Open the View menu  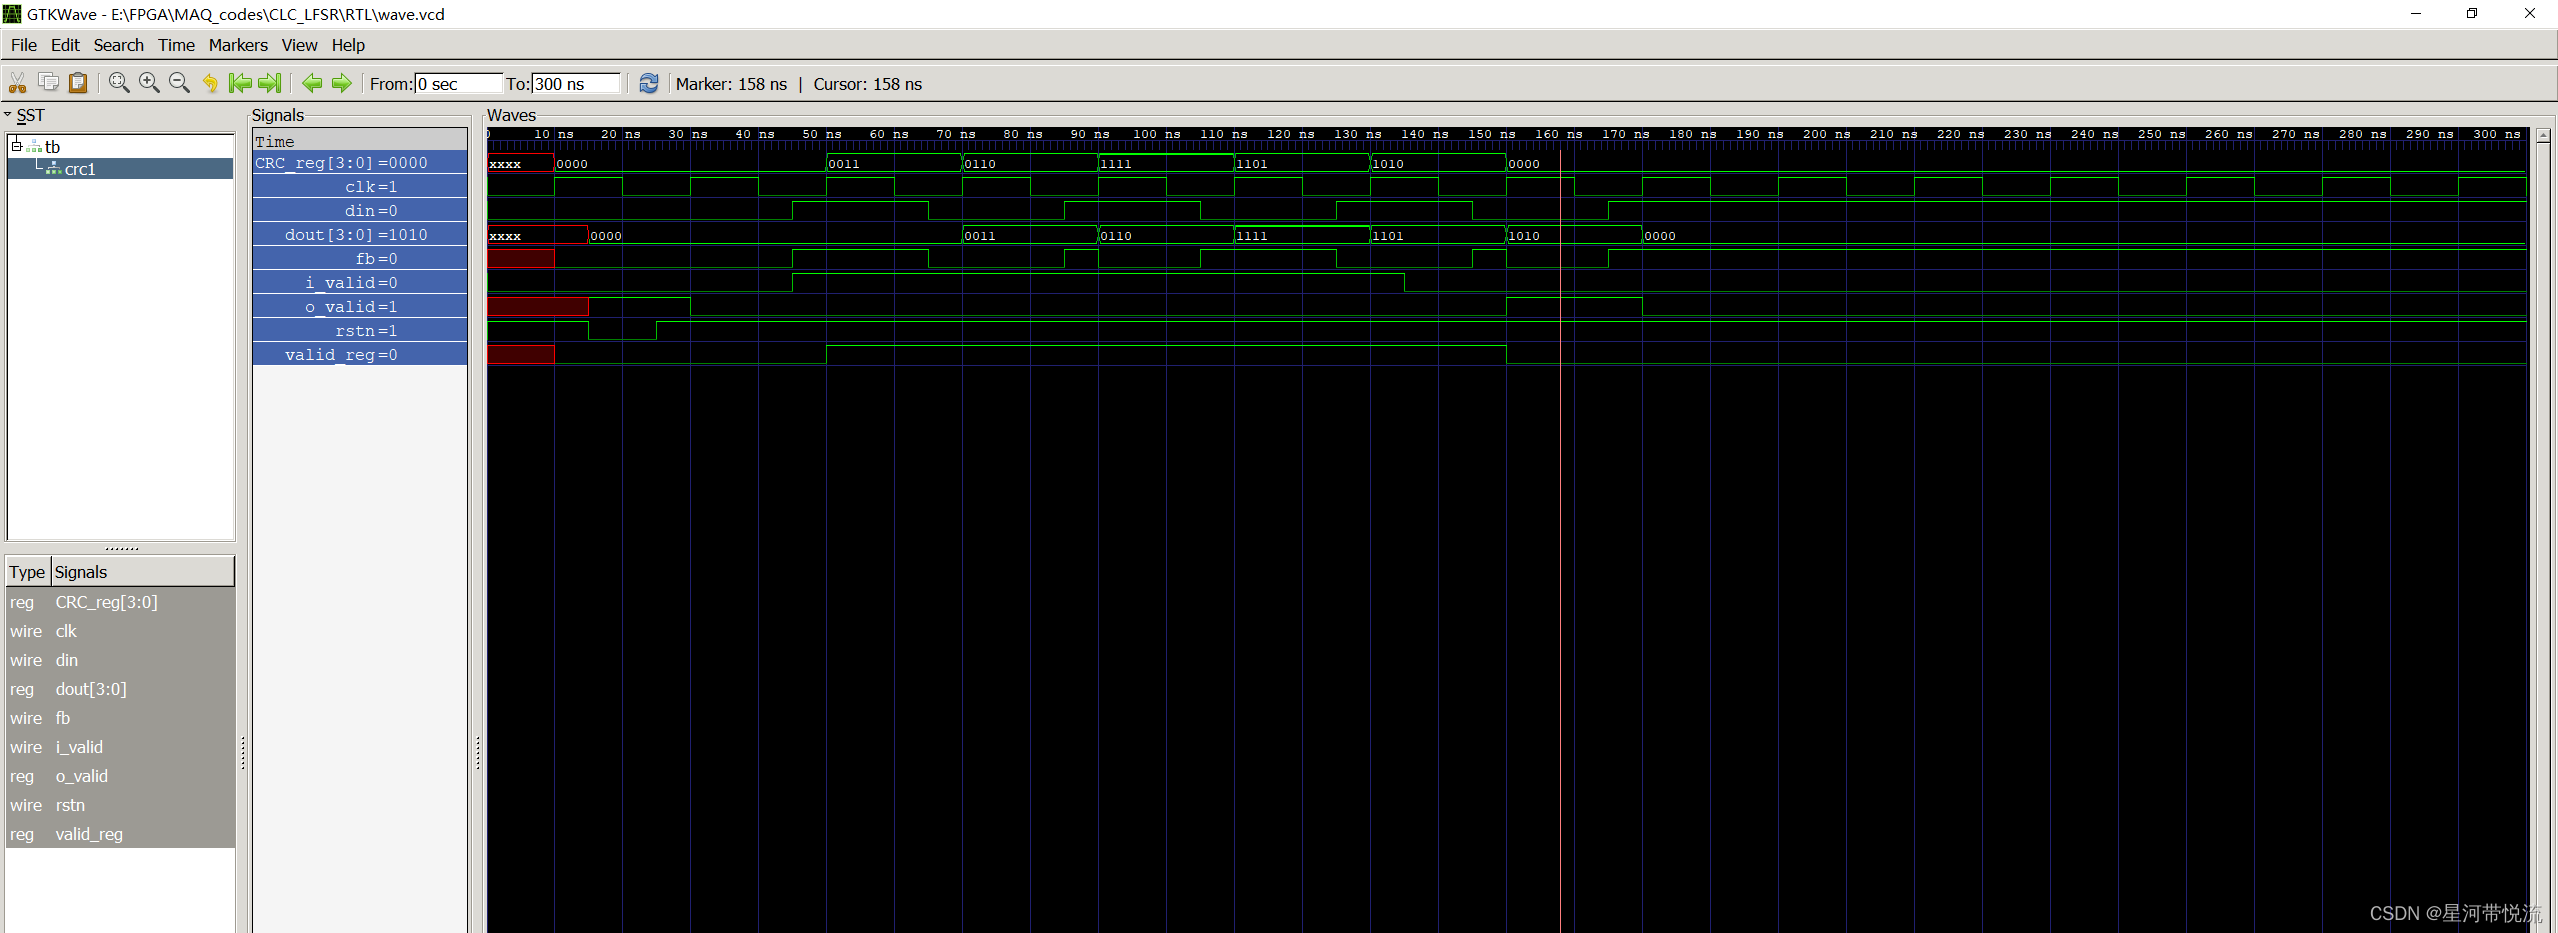pos(299,45)
